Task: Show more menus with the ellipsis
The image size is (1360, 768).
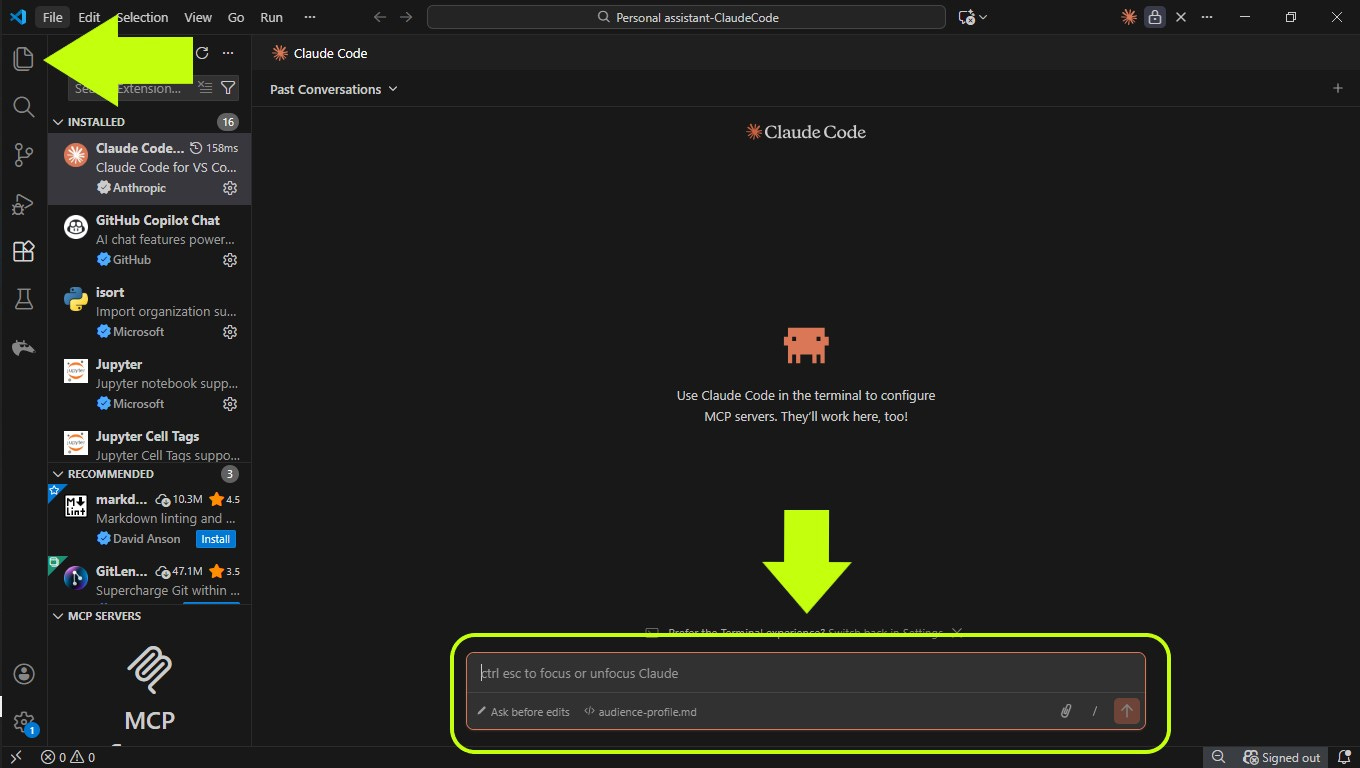Action: tap(310, 17)
